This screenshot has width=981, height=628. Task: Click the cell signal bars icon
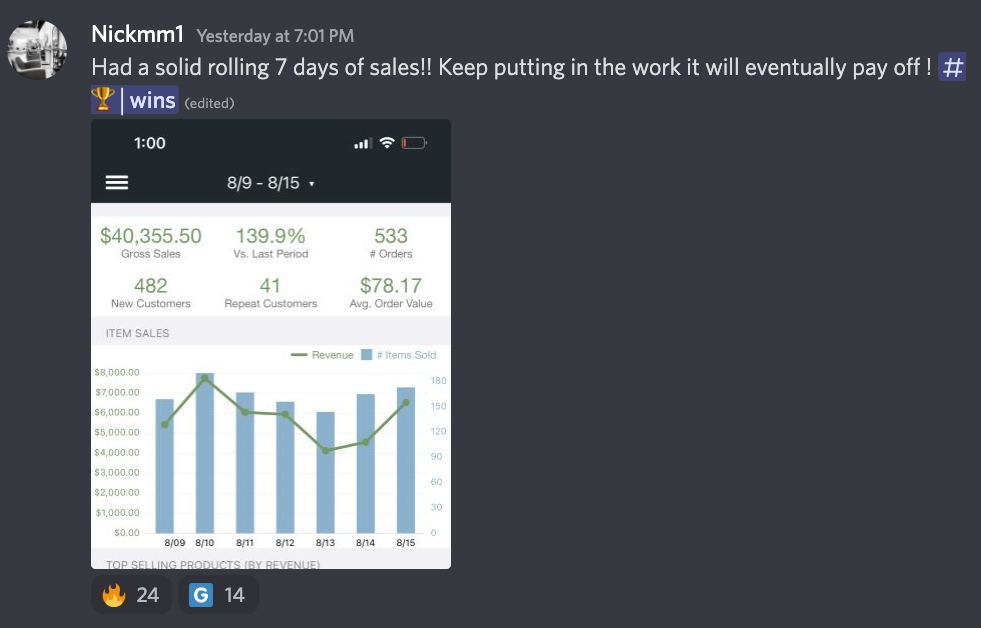coord(363,143)
